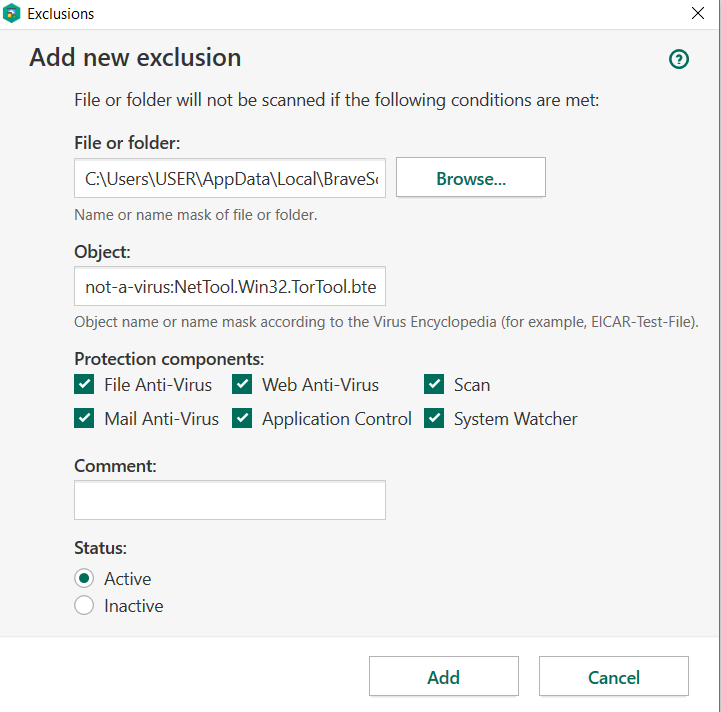Screen dimensions: 721x712
Task: Toggle Mail Anti-Virus checkbox
Action: tap(84, 418)
